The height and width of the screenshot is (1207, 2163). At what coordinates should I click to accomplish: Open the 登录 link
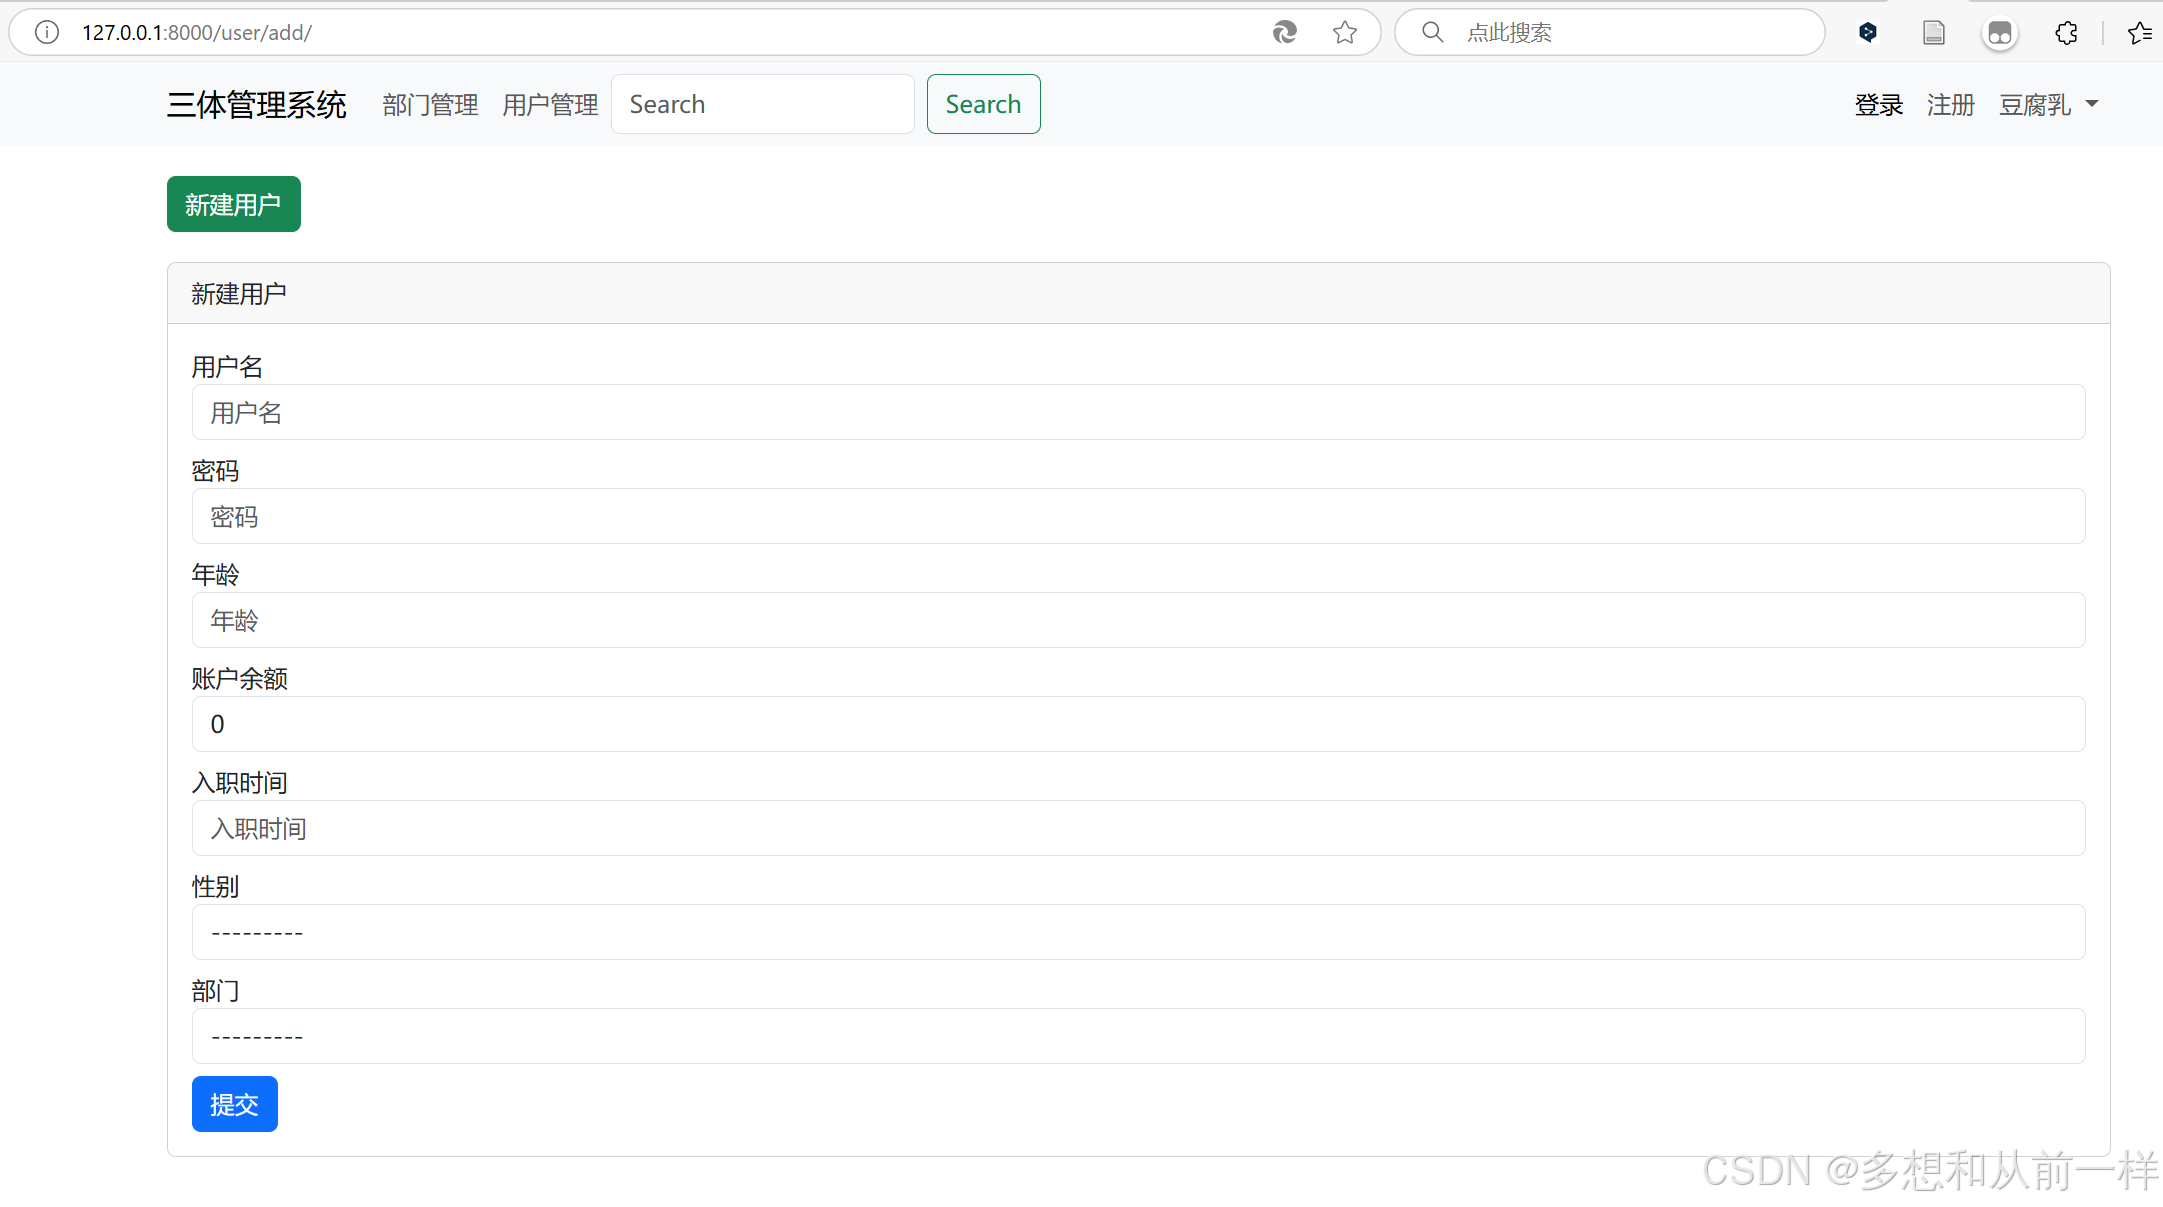(x=1878, y=104)
